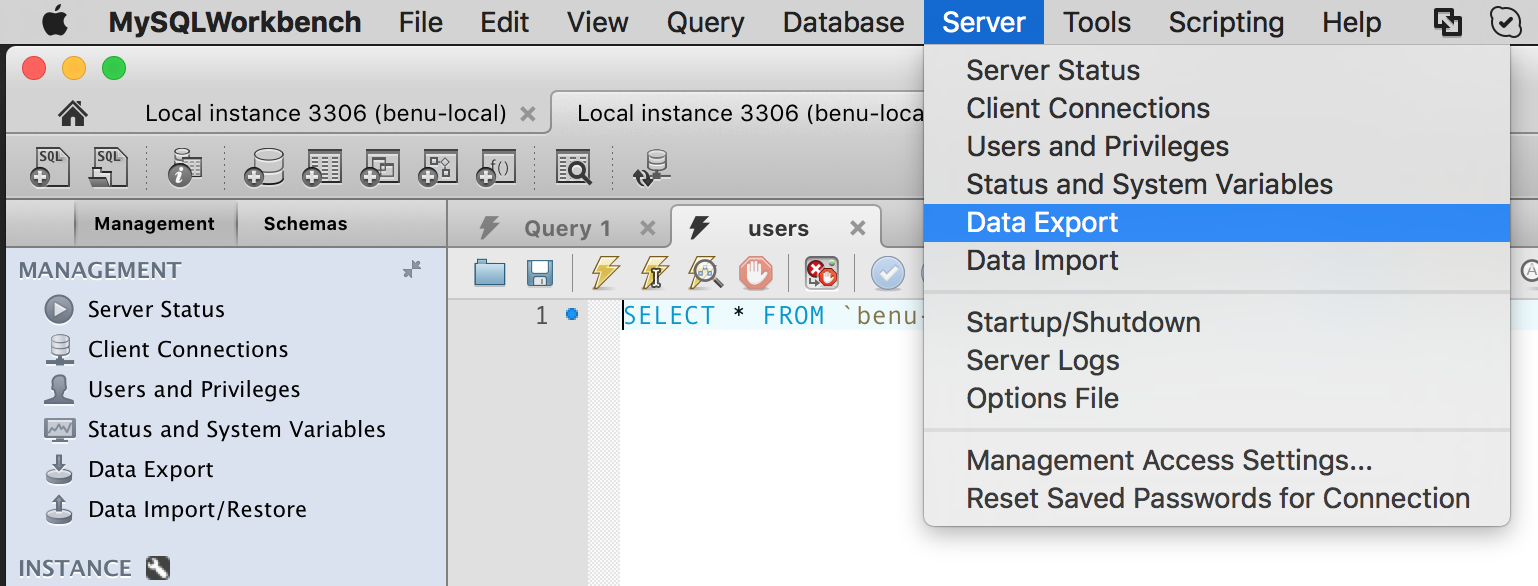Screen dimensions: 1538x586
Task: Click the Status and System Variables monitor icon
Action: [60, 429]
